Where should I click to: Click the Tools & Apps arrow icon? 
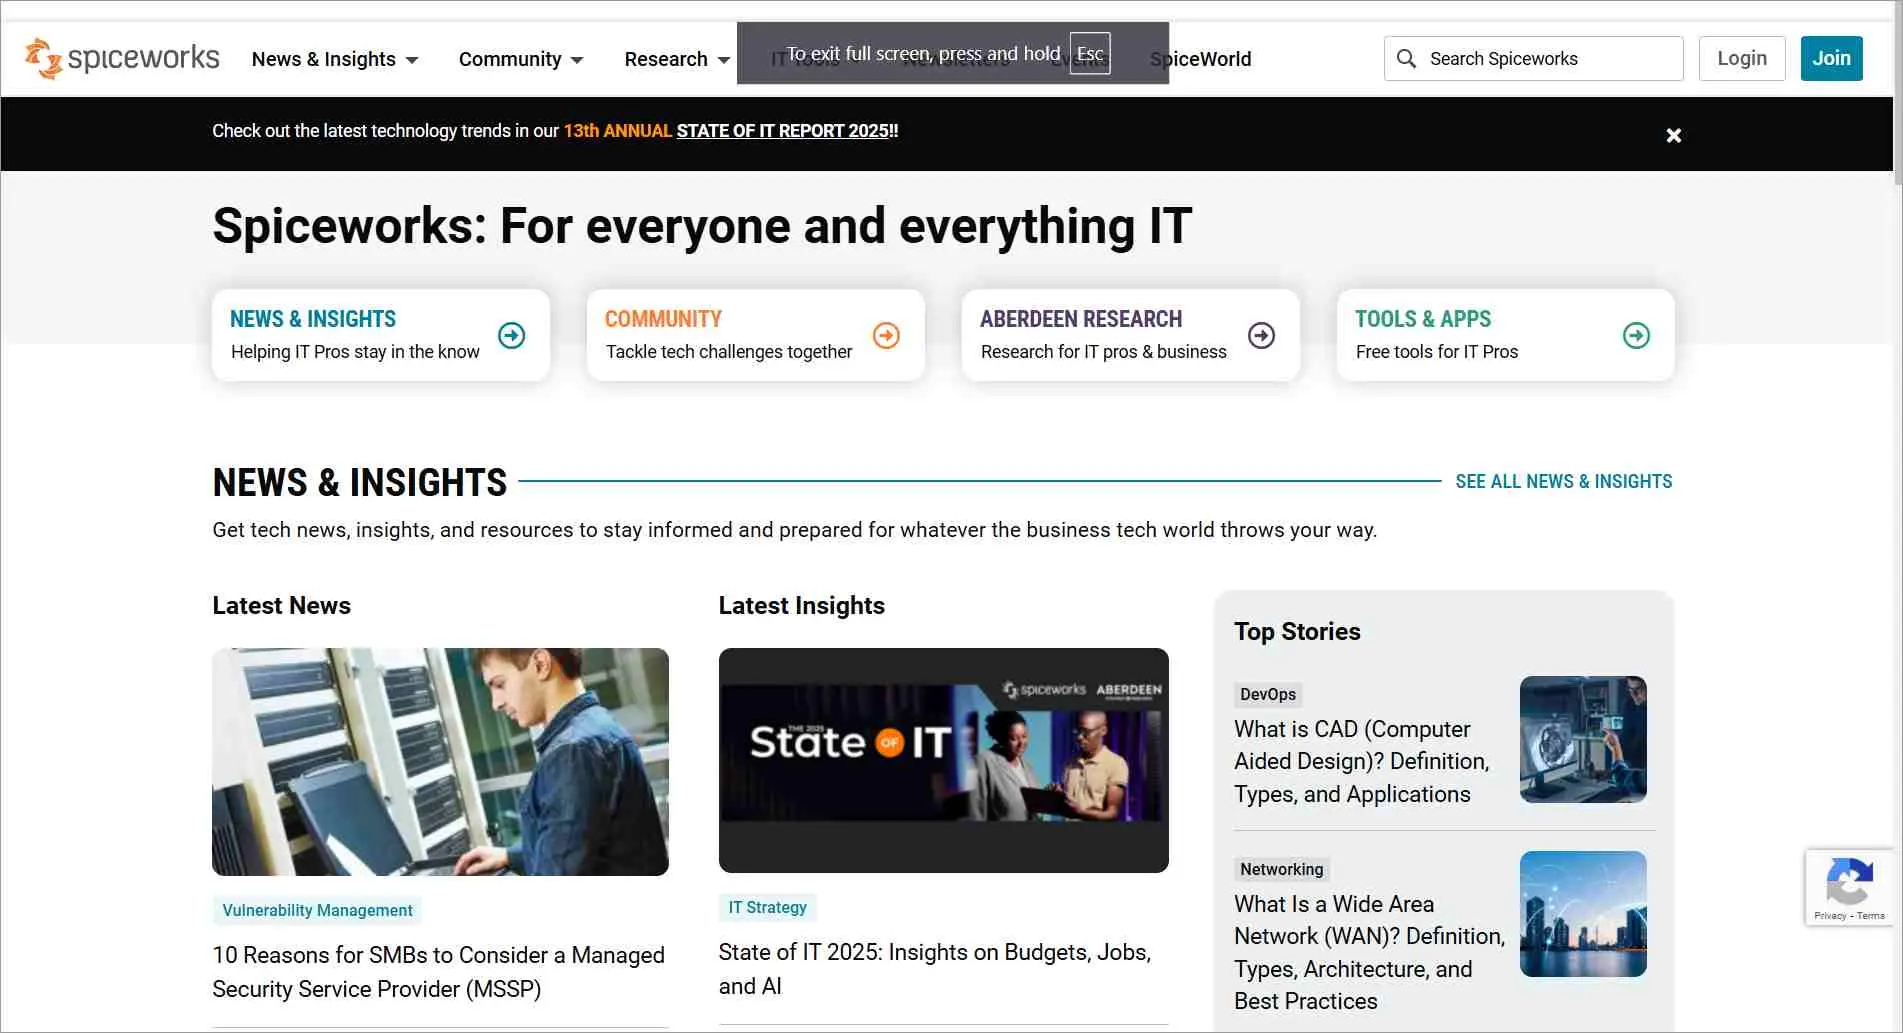click(1636, 335)
